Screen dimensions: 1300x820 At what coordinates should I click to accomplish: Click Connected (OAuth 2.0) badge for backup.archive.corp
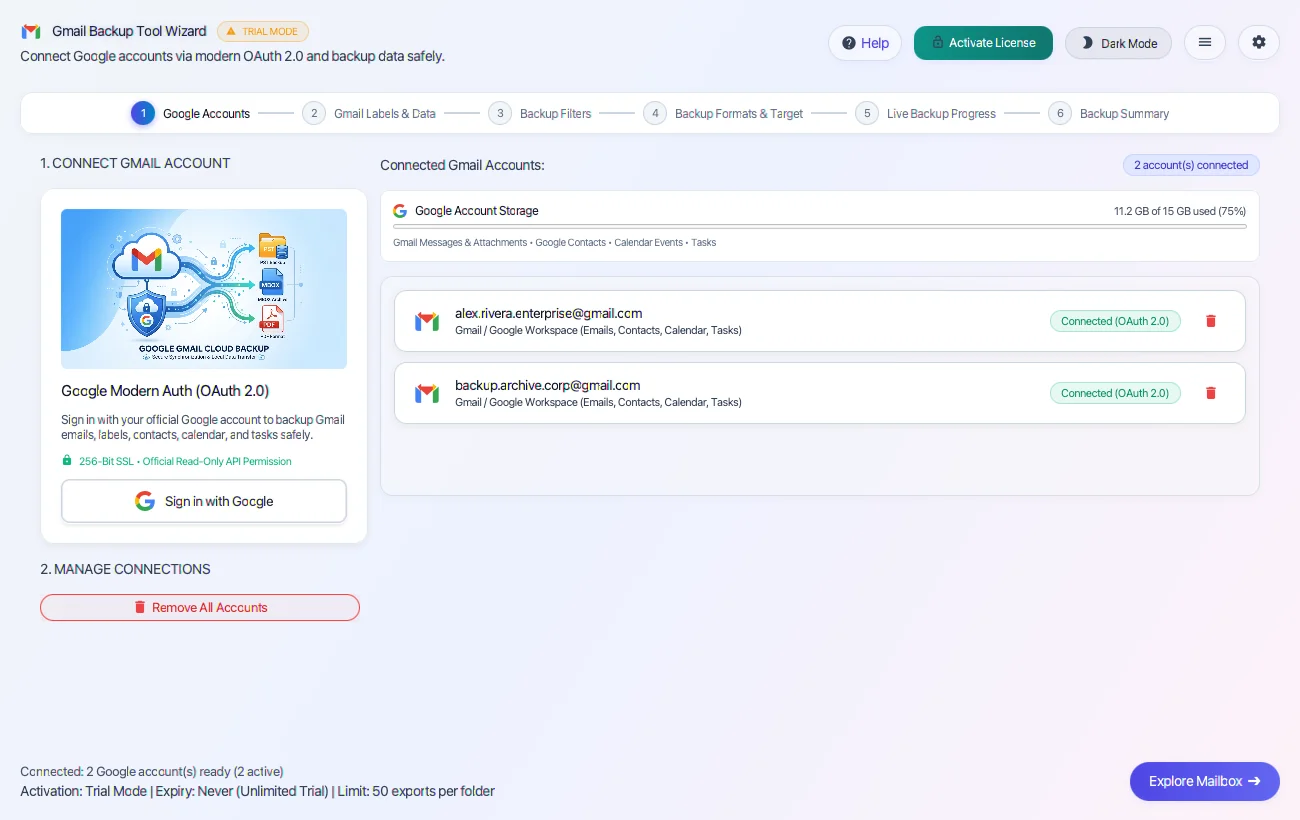click(1115, 393)
